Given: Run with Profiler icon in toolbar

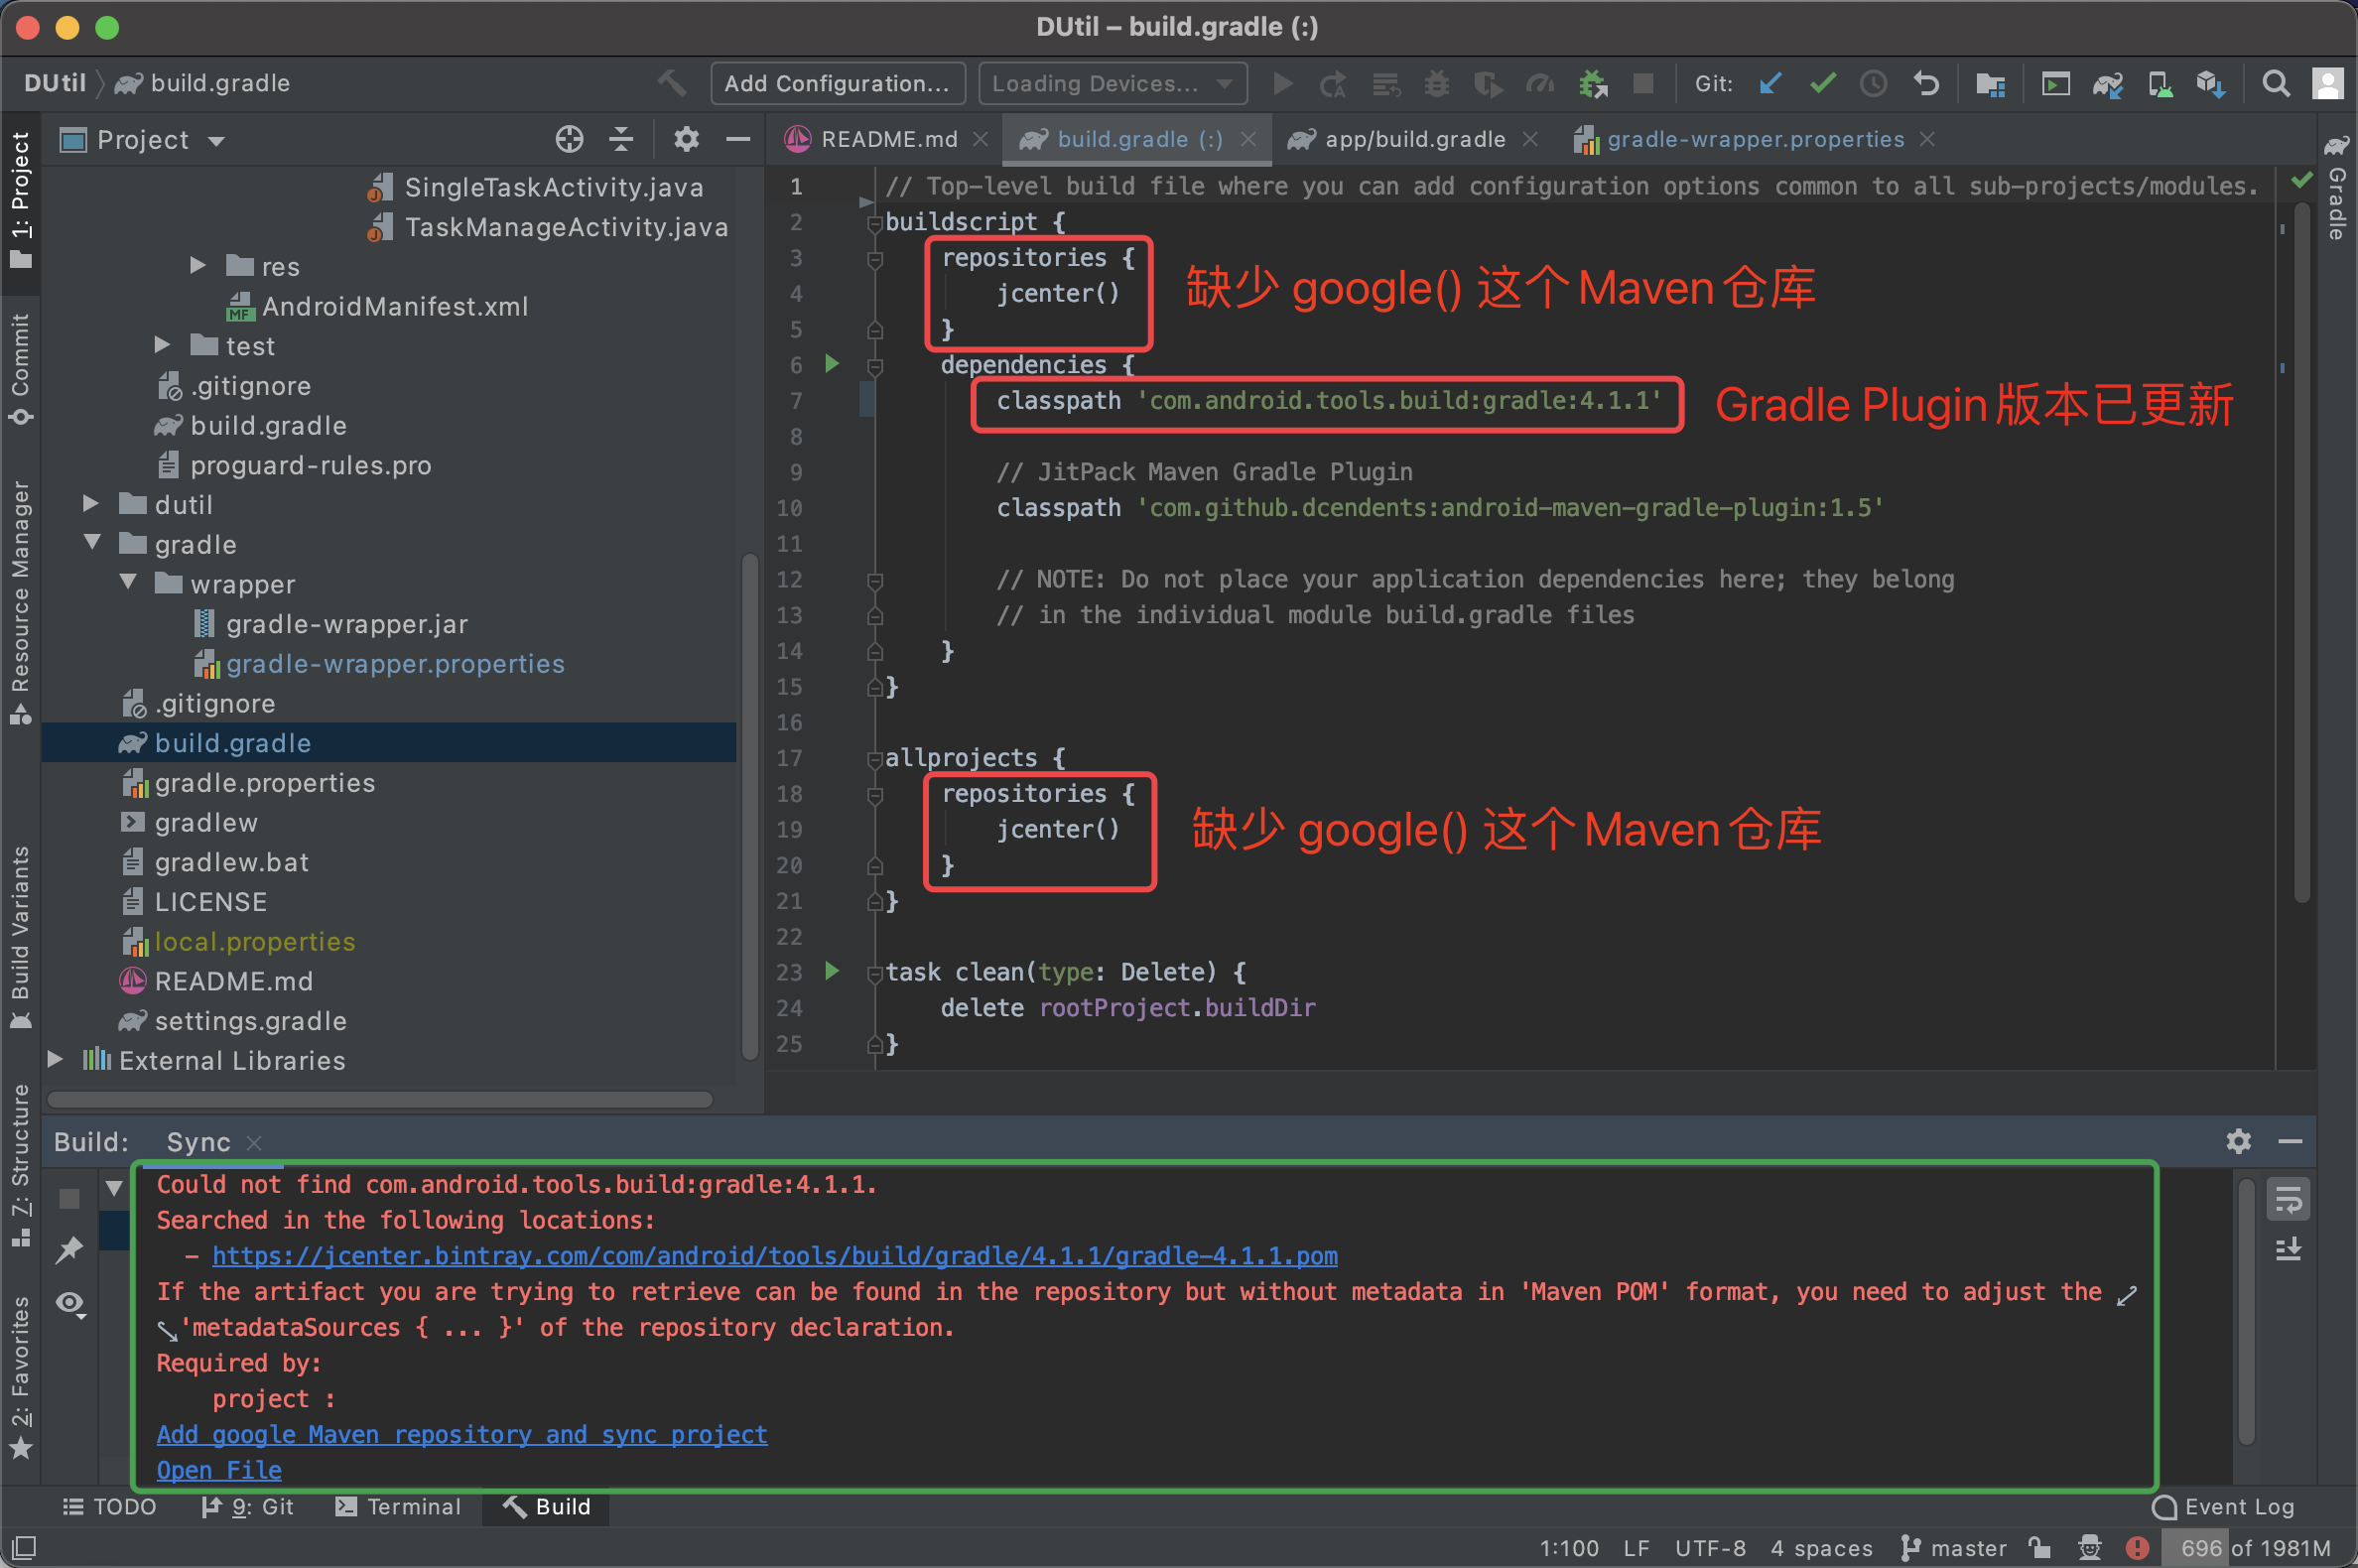Looking at the screenshot, I should tap(1540, 83).
